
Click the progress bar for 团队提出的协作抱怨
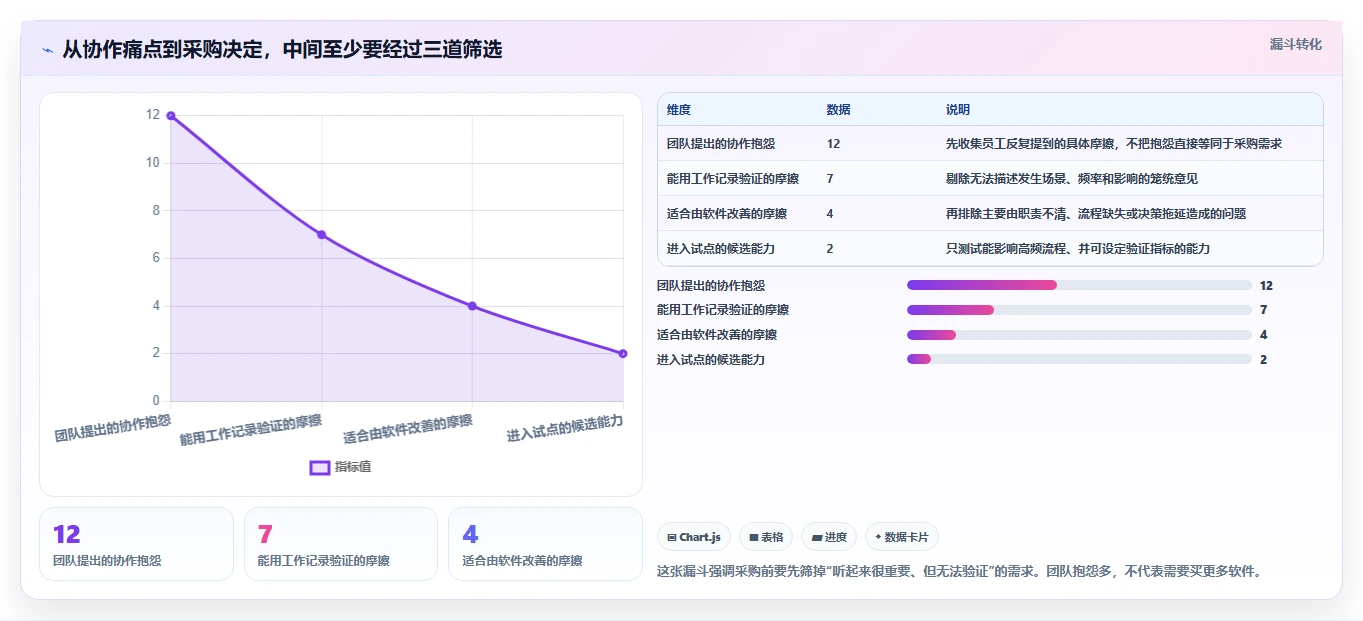[x=1079, y=286]
